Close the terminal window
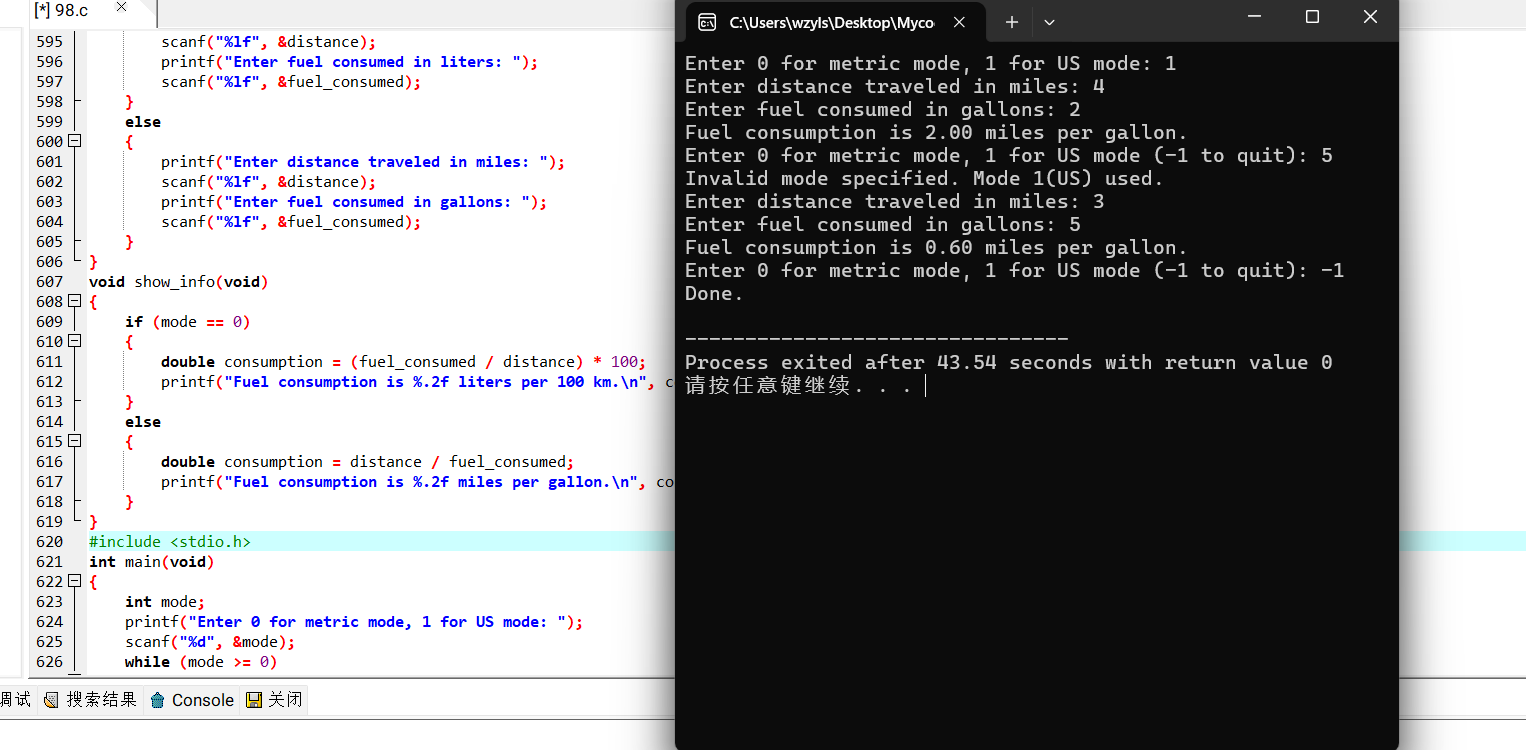This screenshot has width=1526, height=750. (x=1370, y=17)
